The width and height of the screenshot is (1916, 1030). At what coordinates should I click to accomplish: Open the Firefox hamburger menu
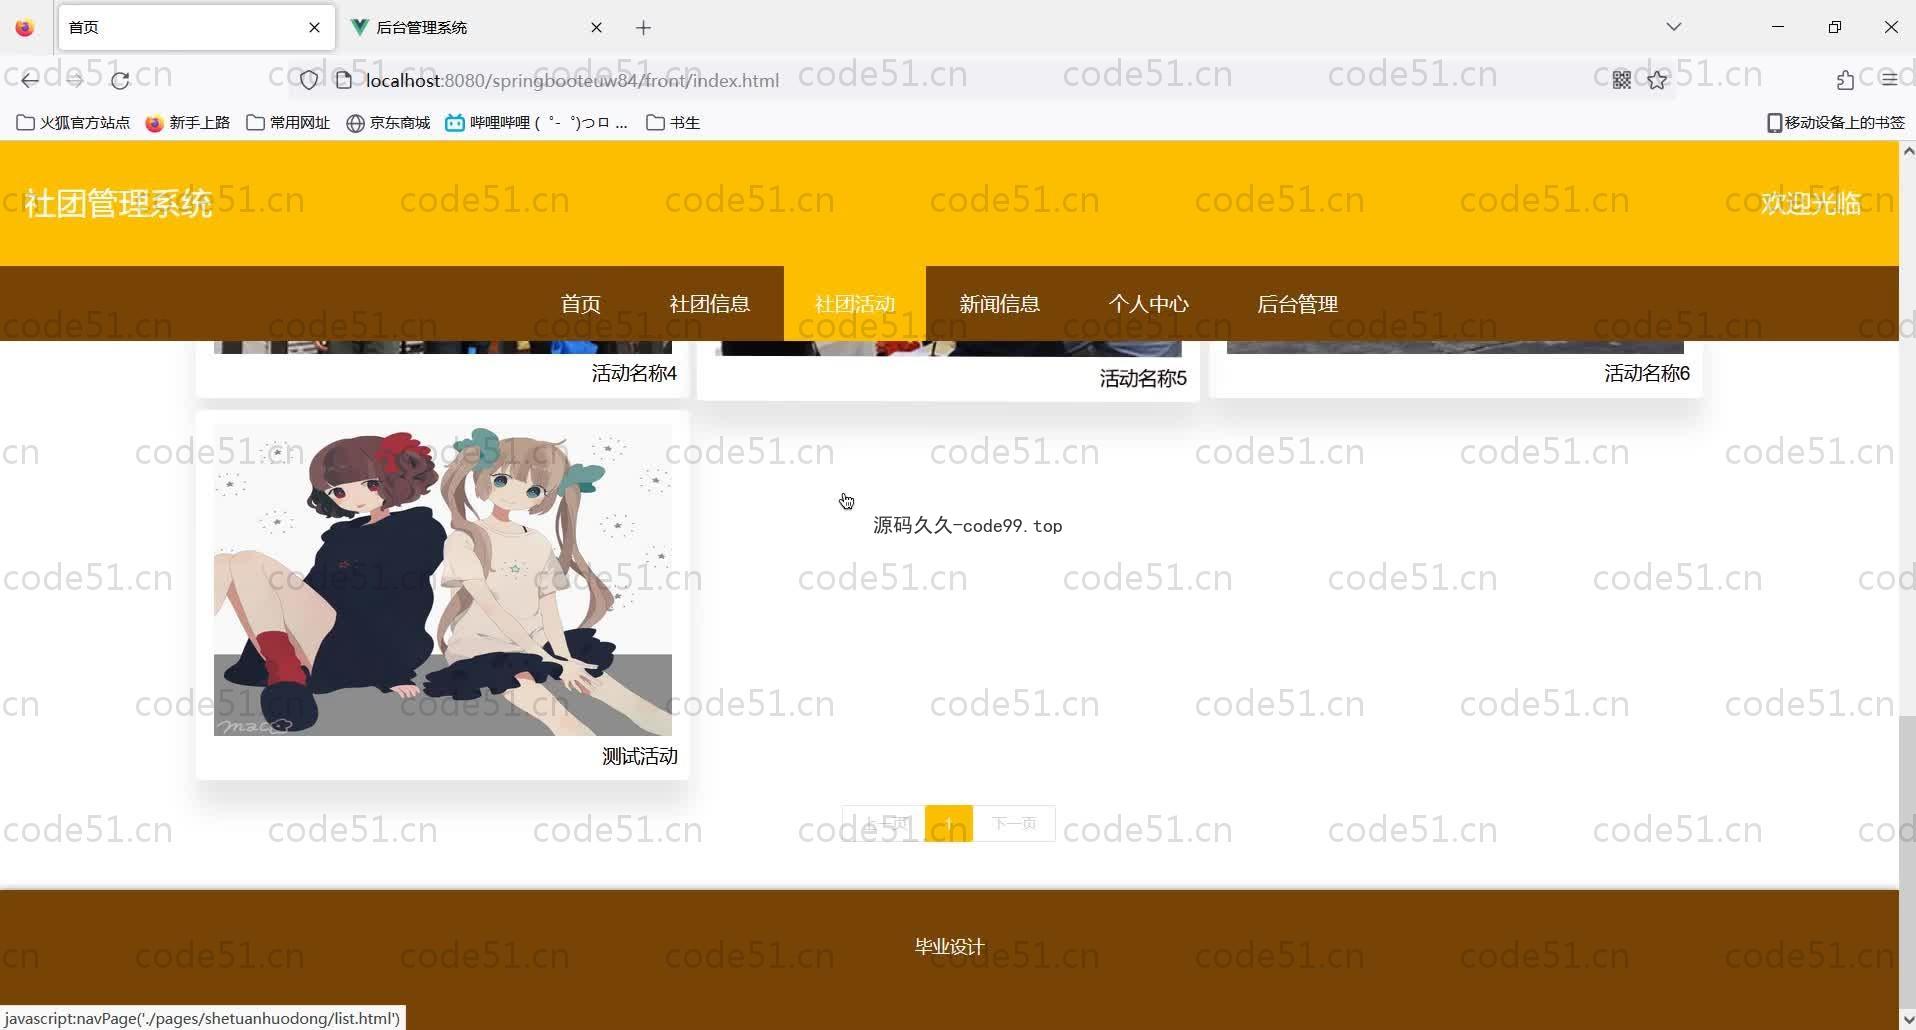coord(1889,80)
